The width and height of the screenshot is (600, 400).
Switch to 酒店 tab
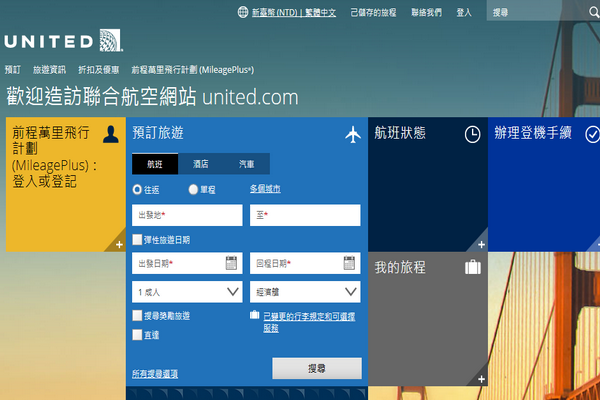click(x=201, y=164)
